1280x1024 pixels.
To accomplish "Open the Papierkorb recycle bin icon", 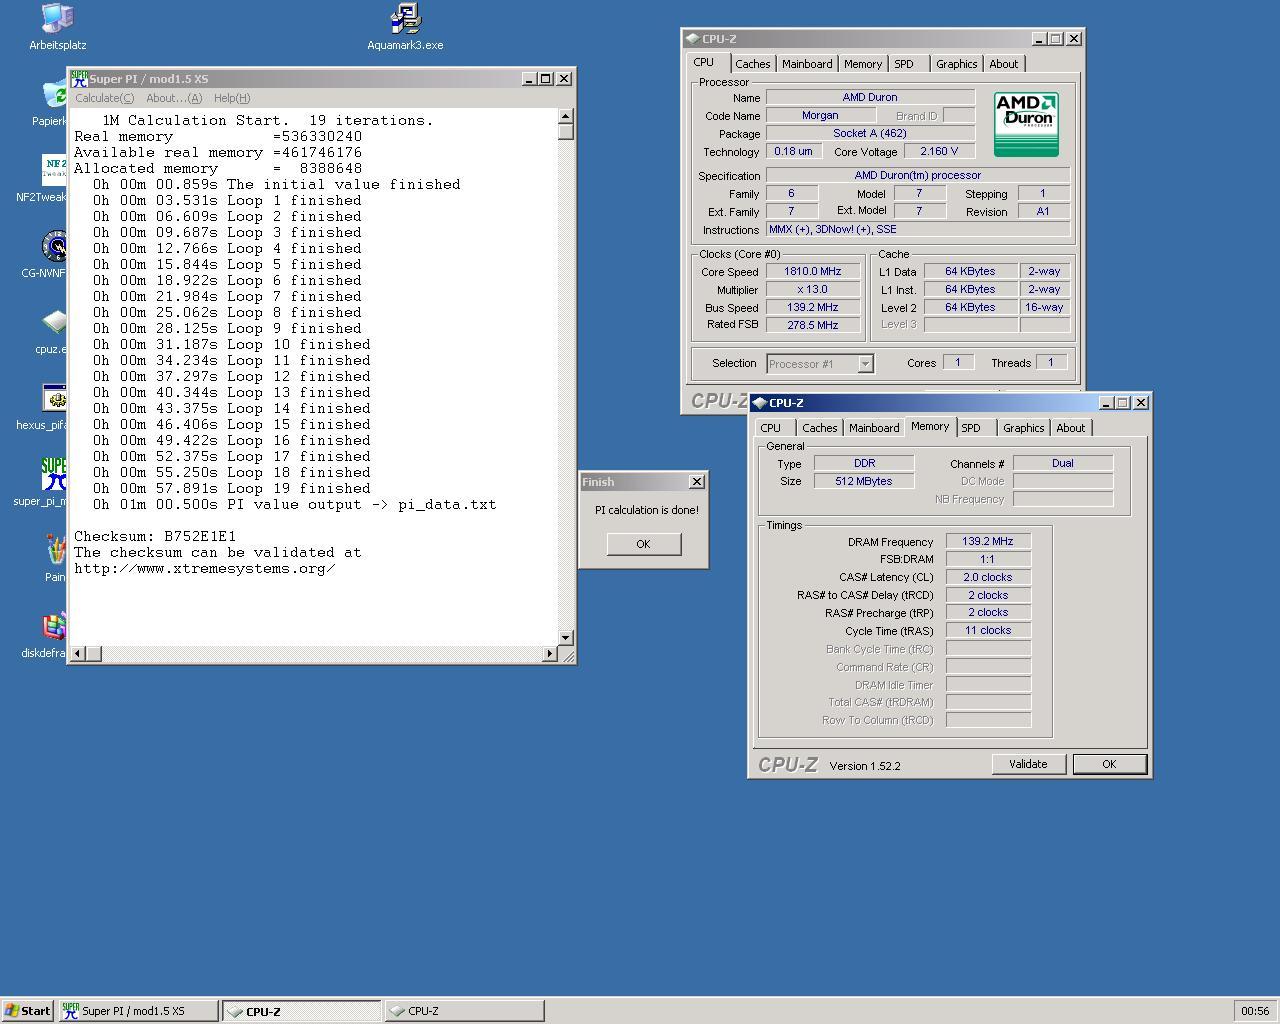I will [54, 103].
